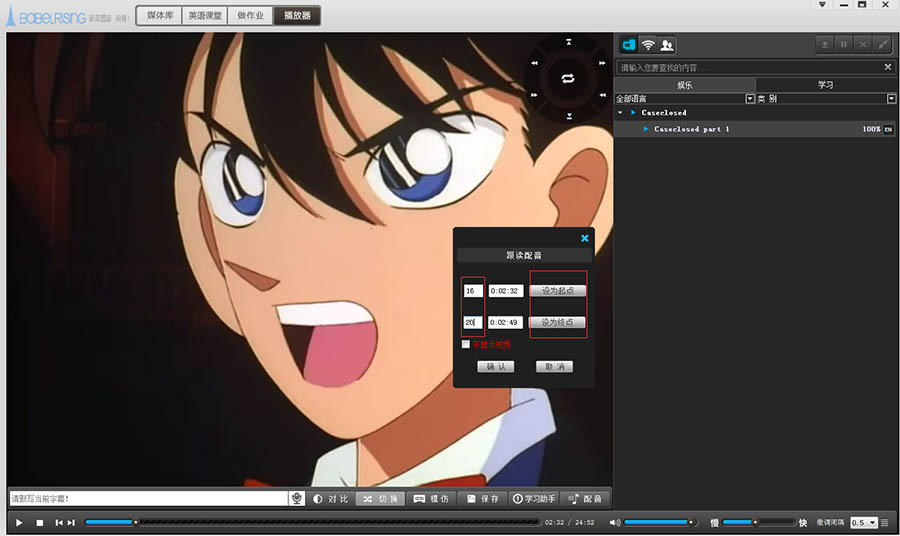Click the upper-right forward arrows on the circular control
900x536 pixels.
click(602, 63)
